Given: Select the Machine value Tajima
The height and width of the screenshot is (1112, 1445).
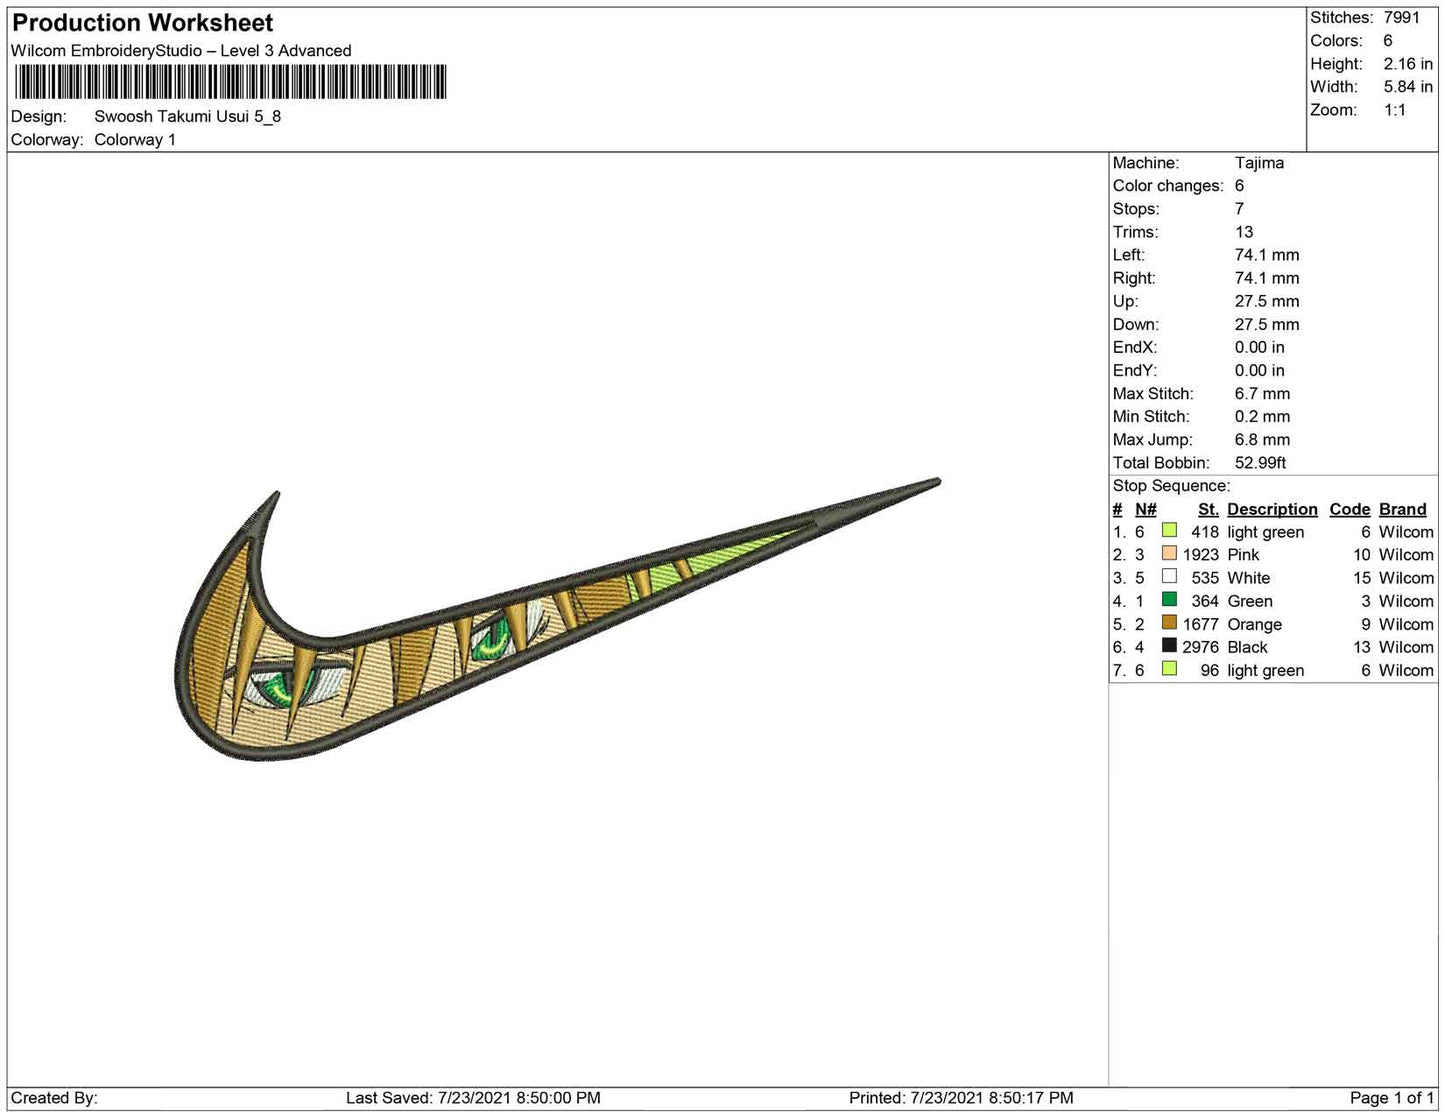Looking at the screenshot, I should (x=1259, y=163).
